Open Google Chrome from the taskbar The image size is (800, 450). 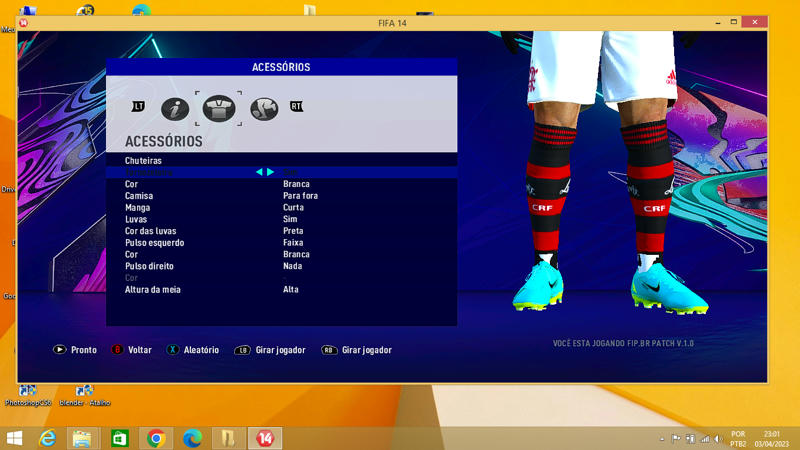(x=156, y=438)
